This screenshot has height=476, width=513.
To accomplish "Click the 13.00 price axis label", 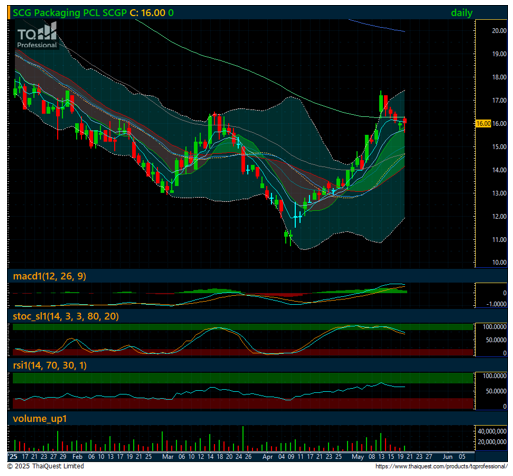I will pyautogui.click(x=499, y=193).
